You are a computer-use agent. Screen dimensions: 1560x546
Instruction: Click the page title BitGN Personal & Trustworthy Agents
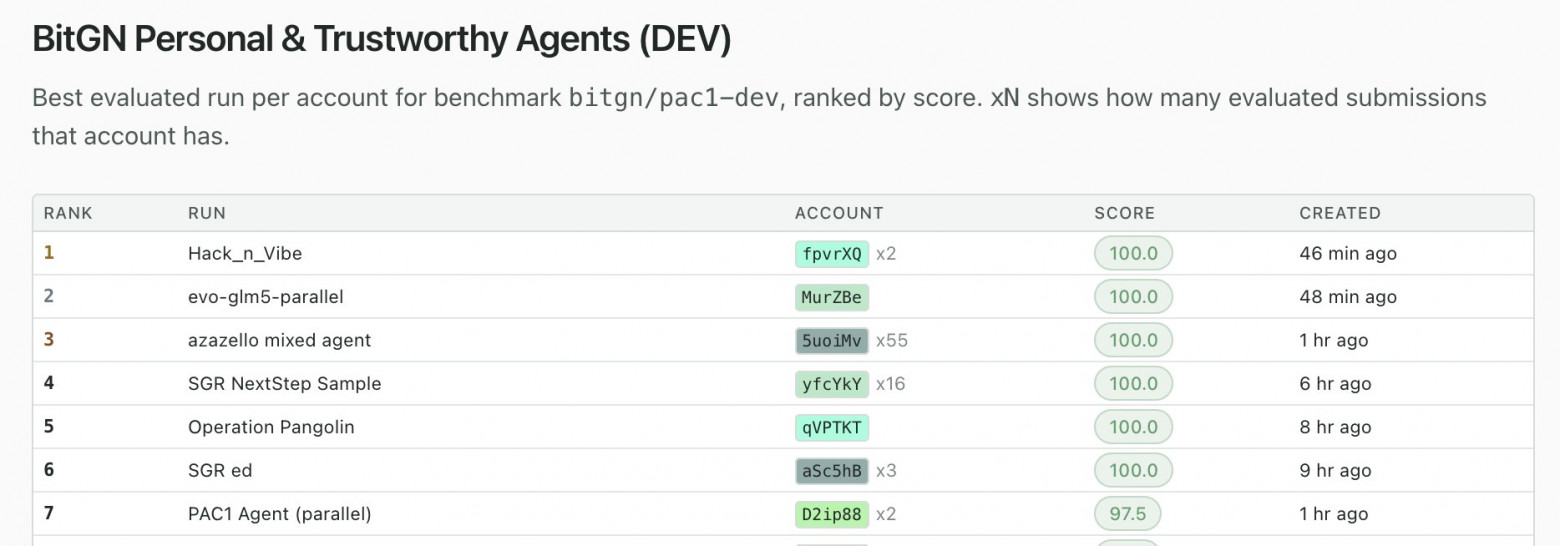point(382,39)
